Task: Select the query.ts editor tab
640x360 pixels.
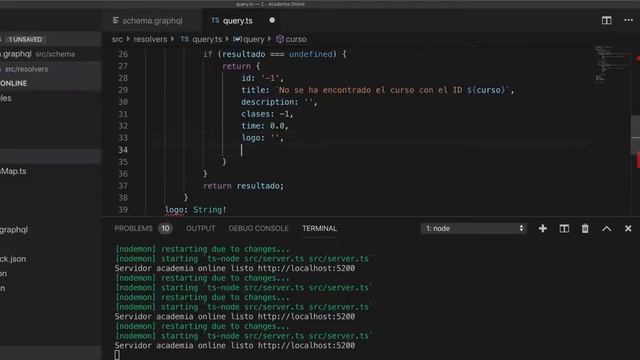Action: tap(238, 20)
